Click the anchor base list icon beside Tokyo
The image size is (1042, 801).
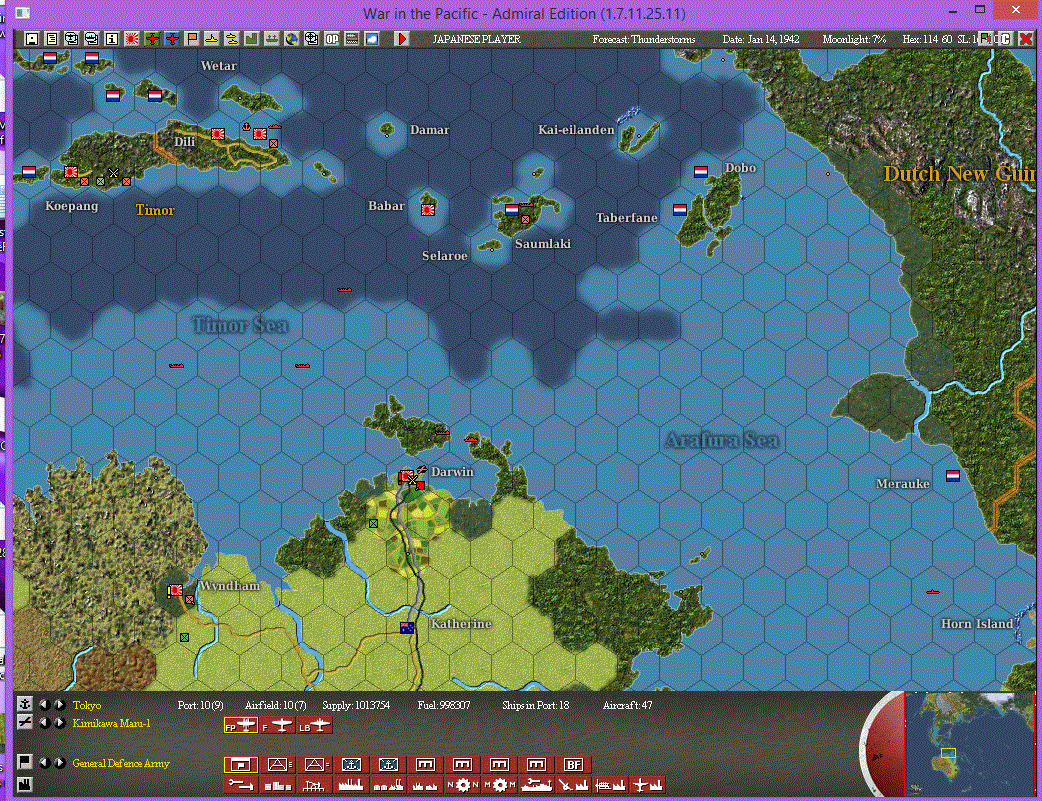coord(25,703)
